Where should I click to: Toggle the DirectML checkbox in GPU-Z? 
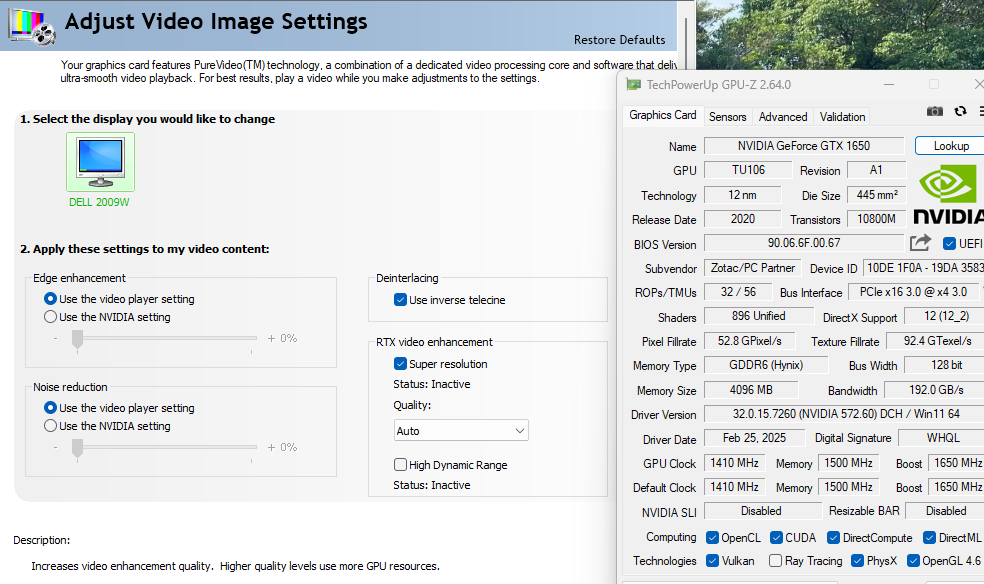pyautogui.click(x=929, y=538)
